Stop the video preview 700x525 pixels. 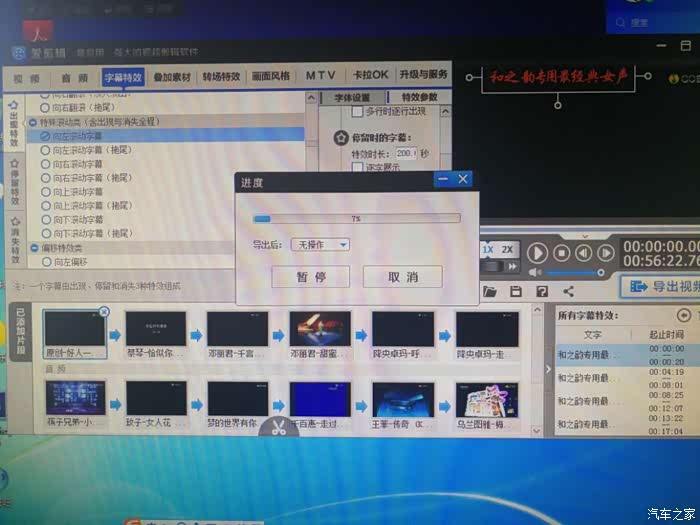point(561,253)
